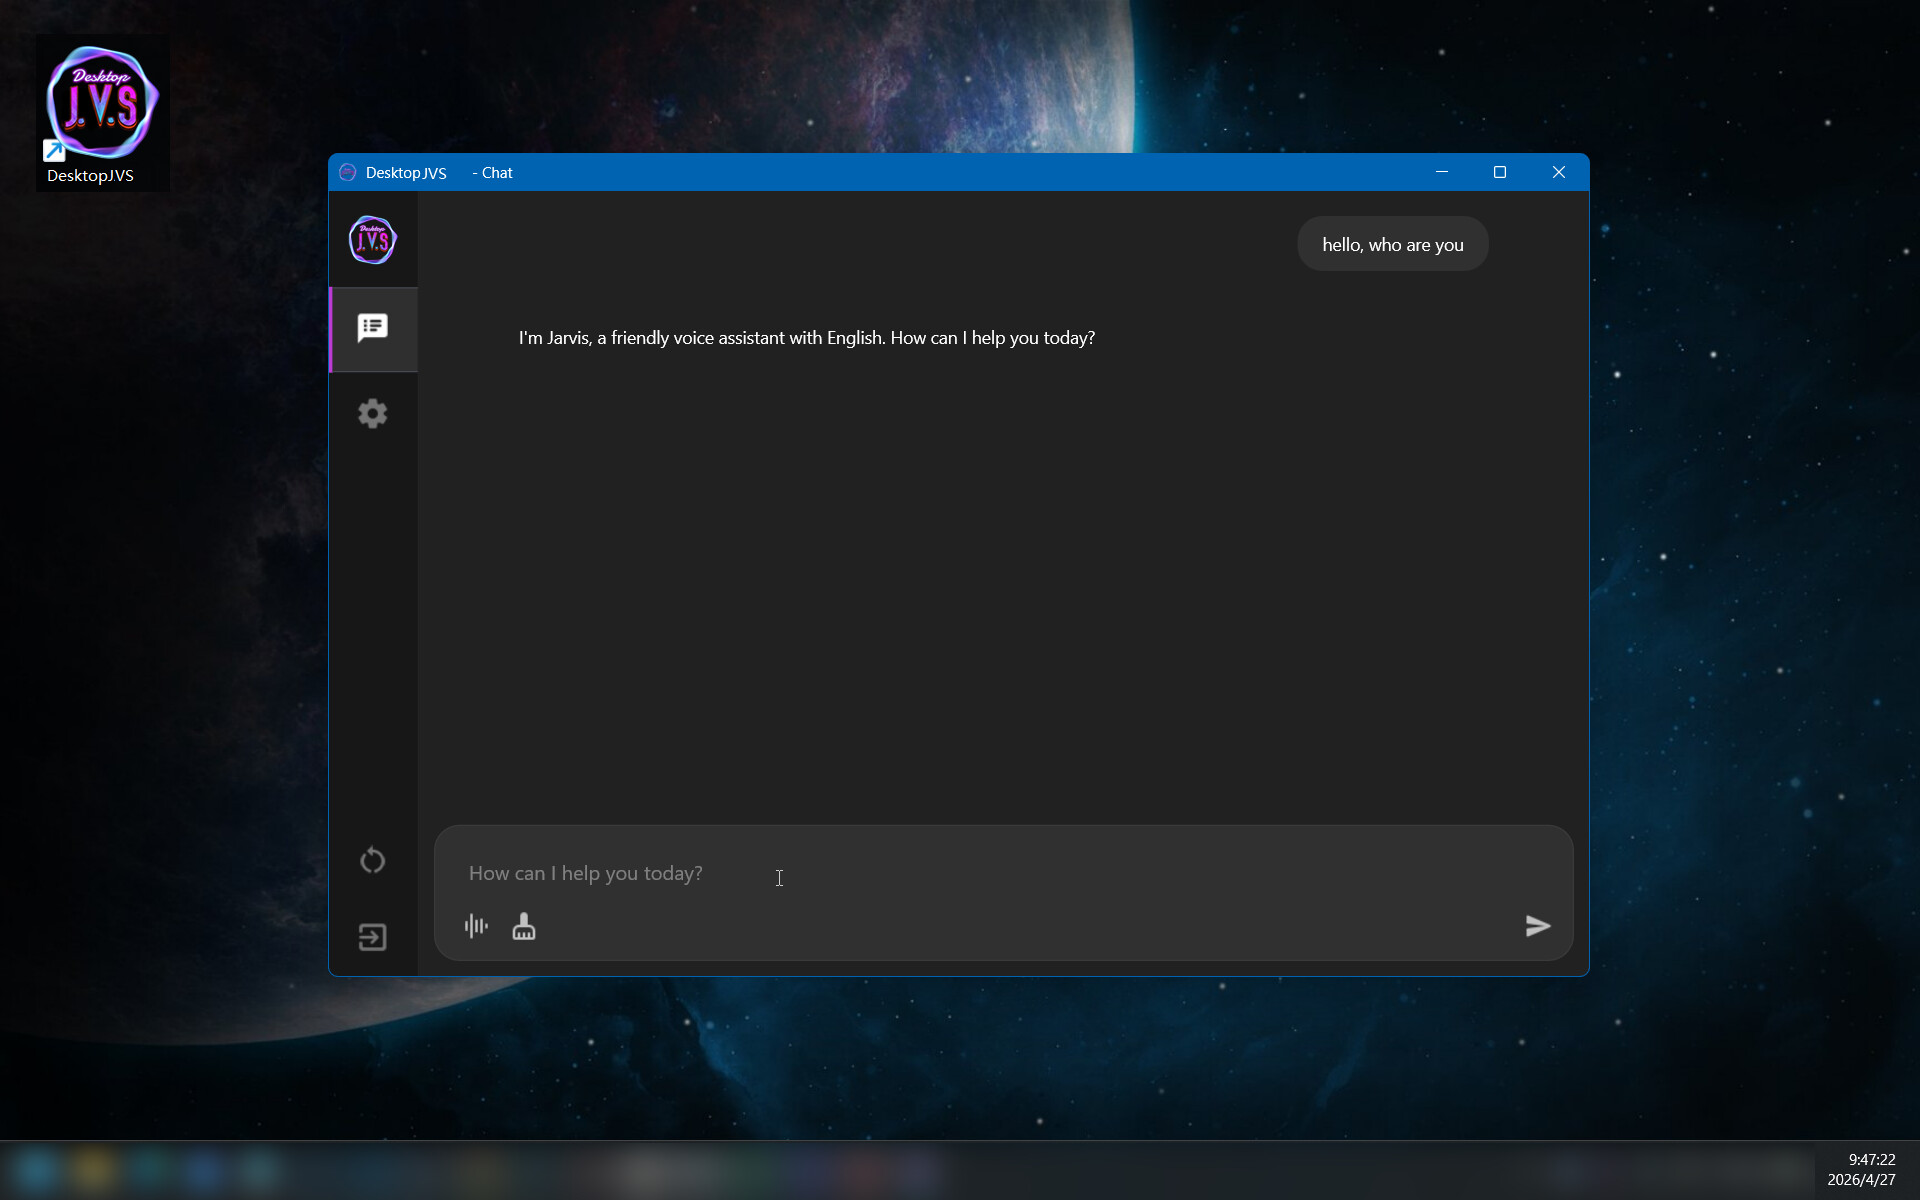Send the message with the arrow icon

coord(1538,926)
